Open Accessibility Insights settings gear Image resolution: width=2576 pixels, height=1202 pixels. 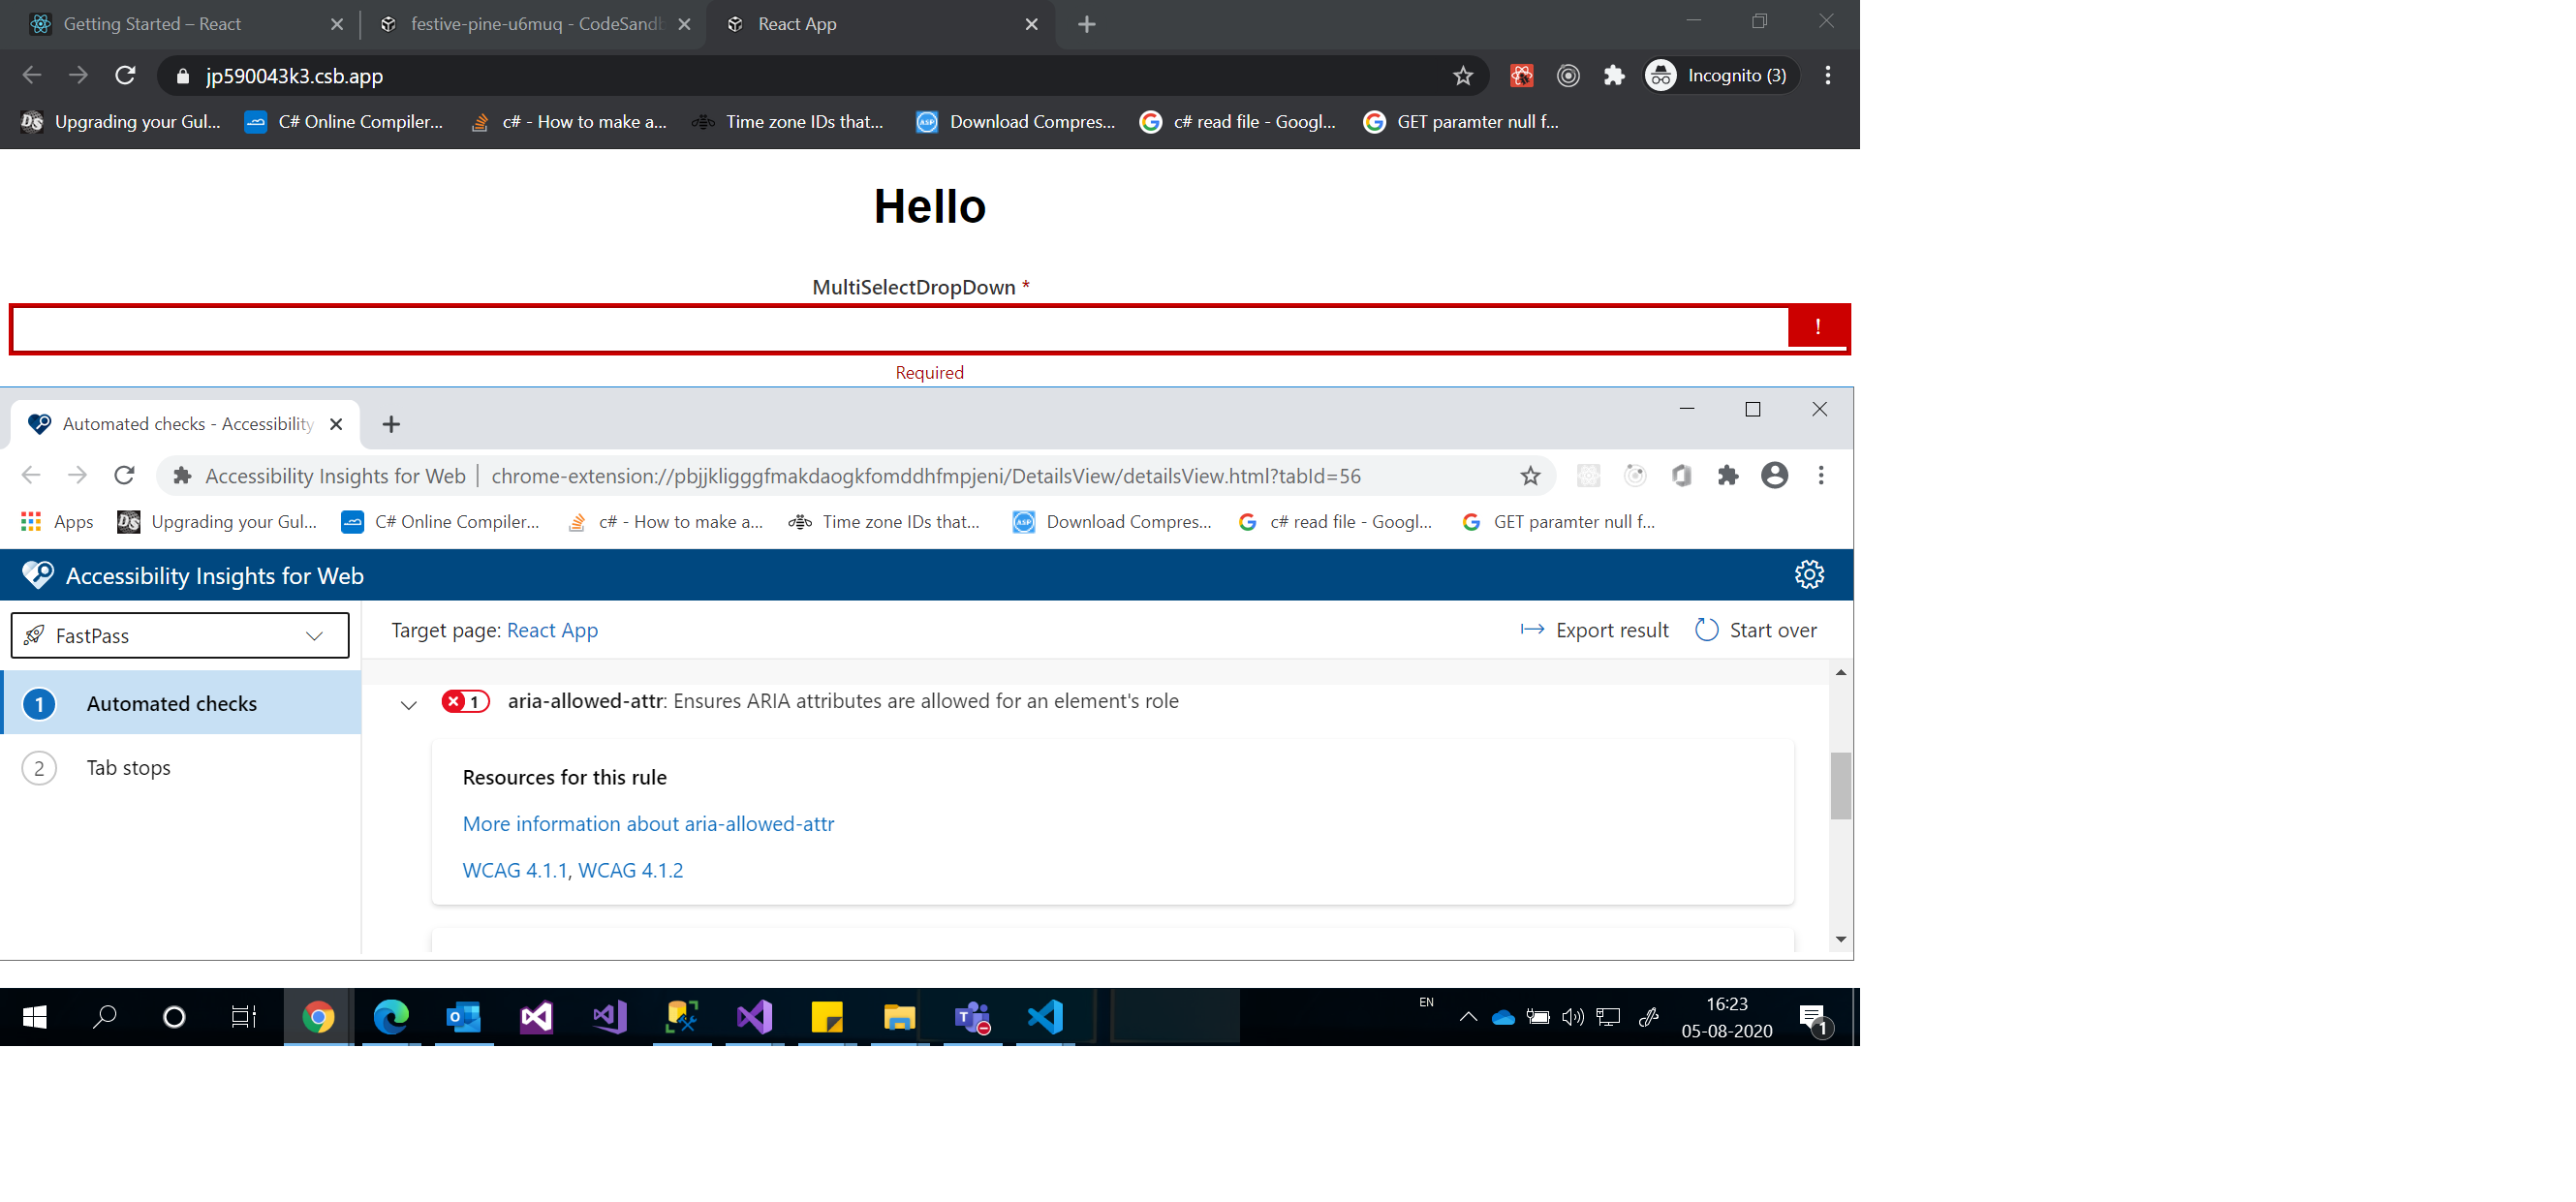1808,575
